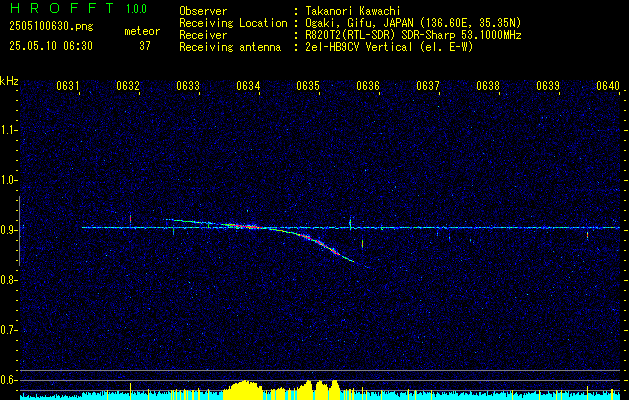Click the gray vertical range bar beside the 0.9 label
This screenshot has width=629, height=400.
coord(19,231)
